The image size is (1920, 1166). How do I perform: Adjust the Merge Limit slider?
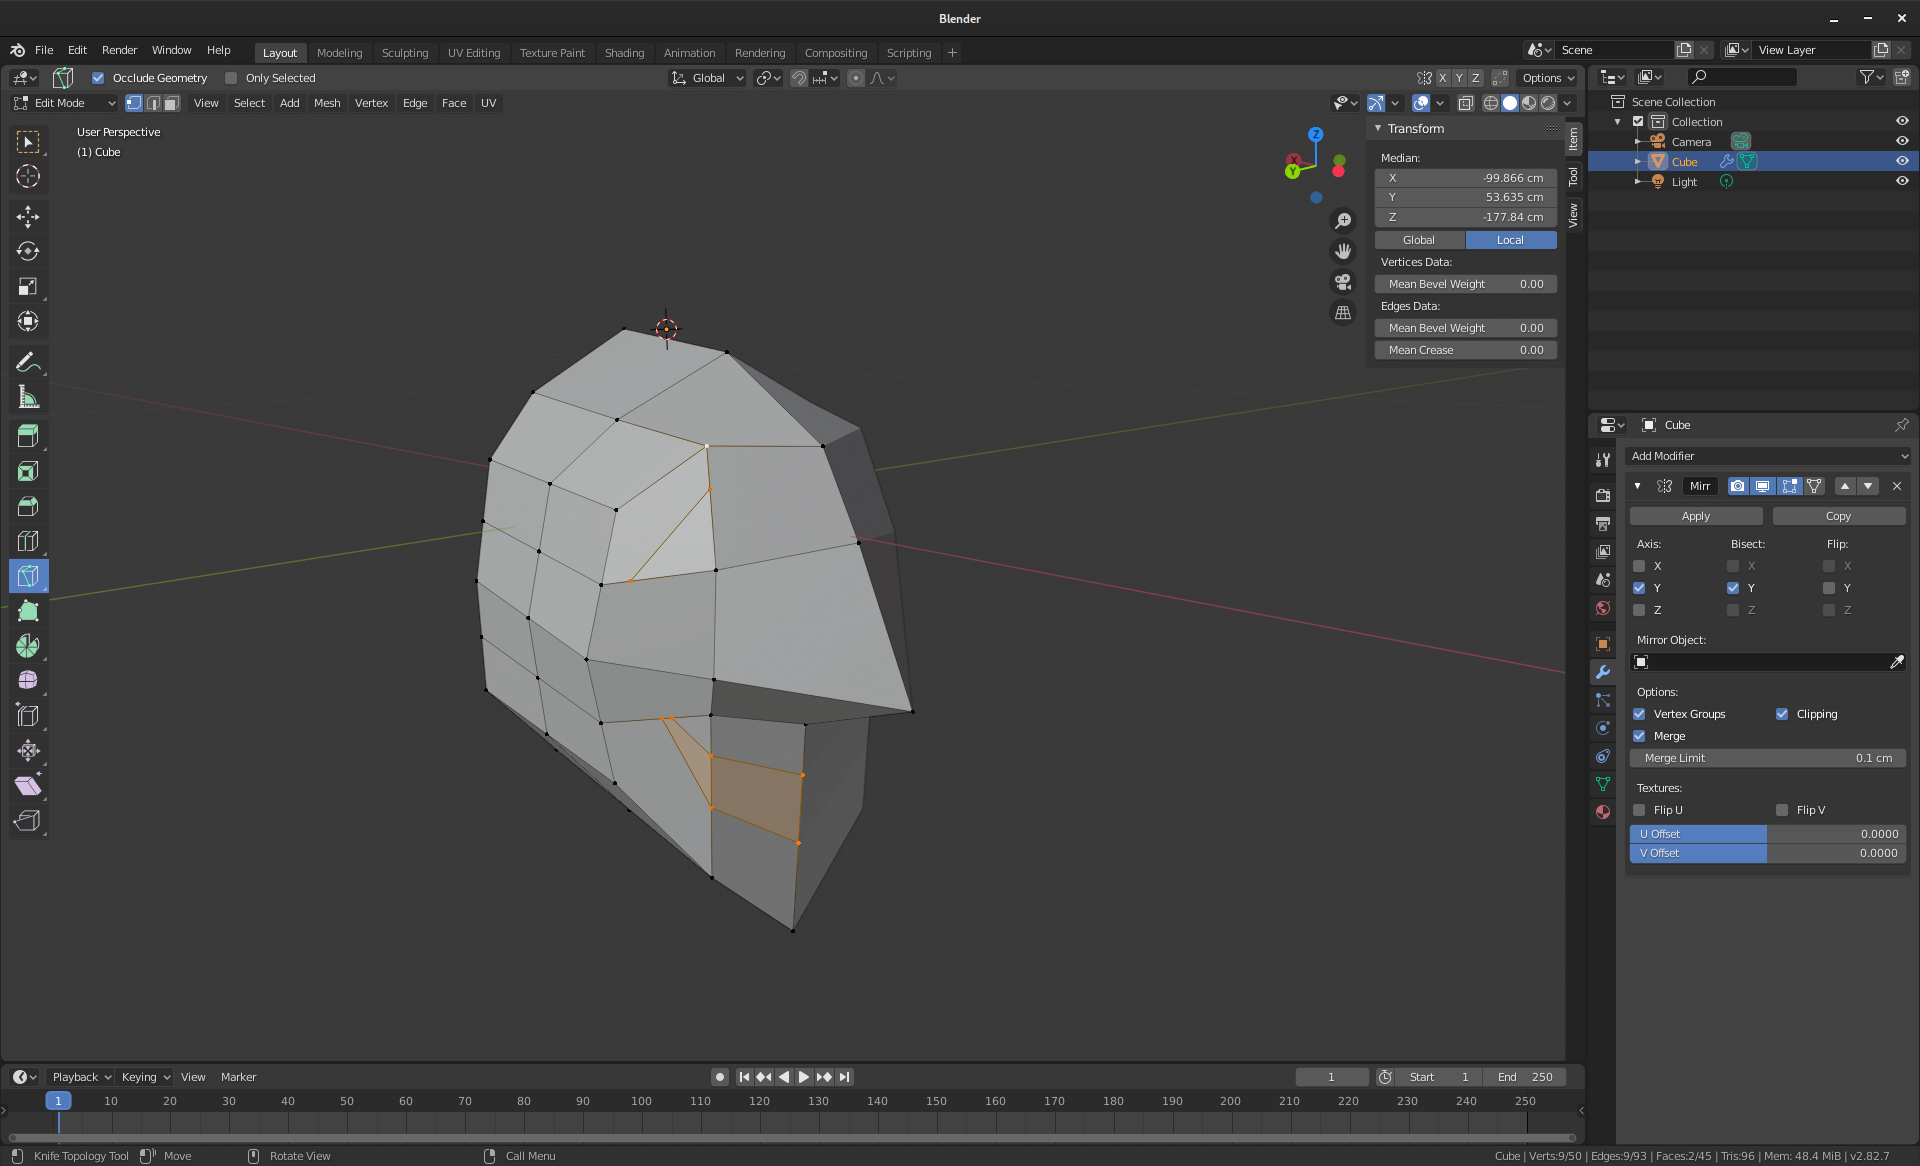coord(1768,758)
